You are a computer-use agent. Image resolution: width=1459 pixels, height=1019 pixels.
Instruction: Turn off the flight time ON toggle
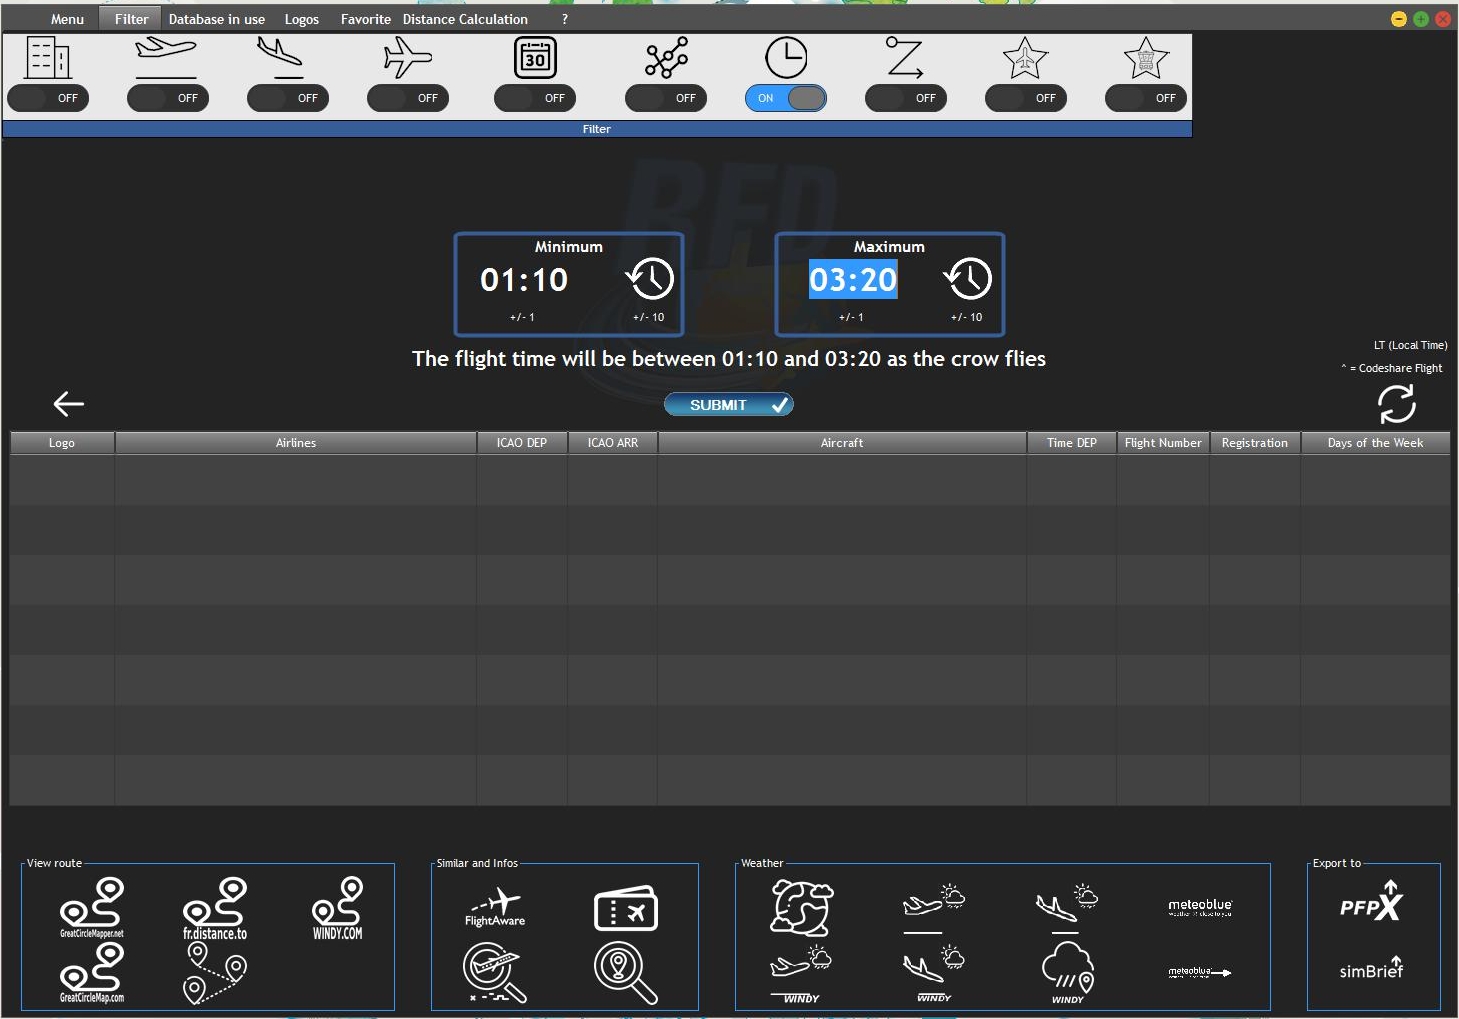coord(786,98)
